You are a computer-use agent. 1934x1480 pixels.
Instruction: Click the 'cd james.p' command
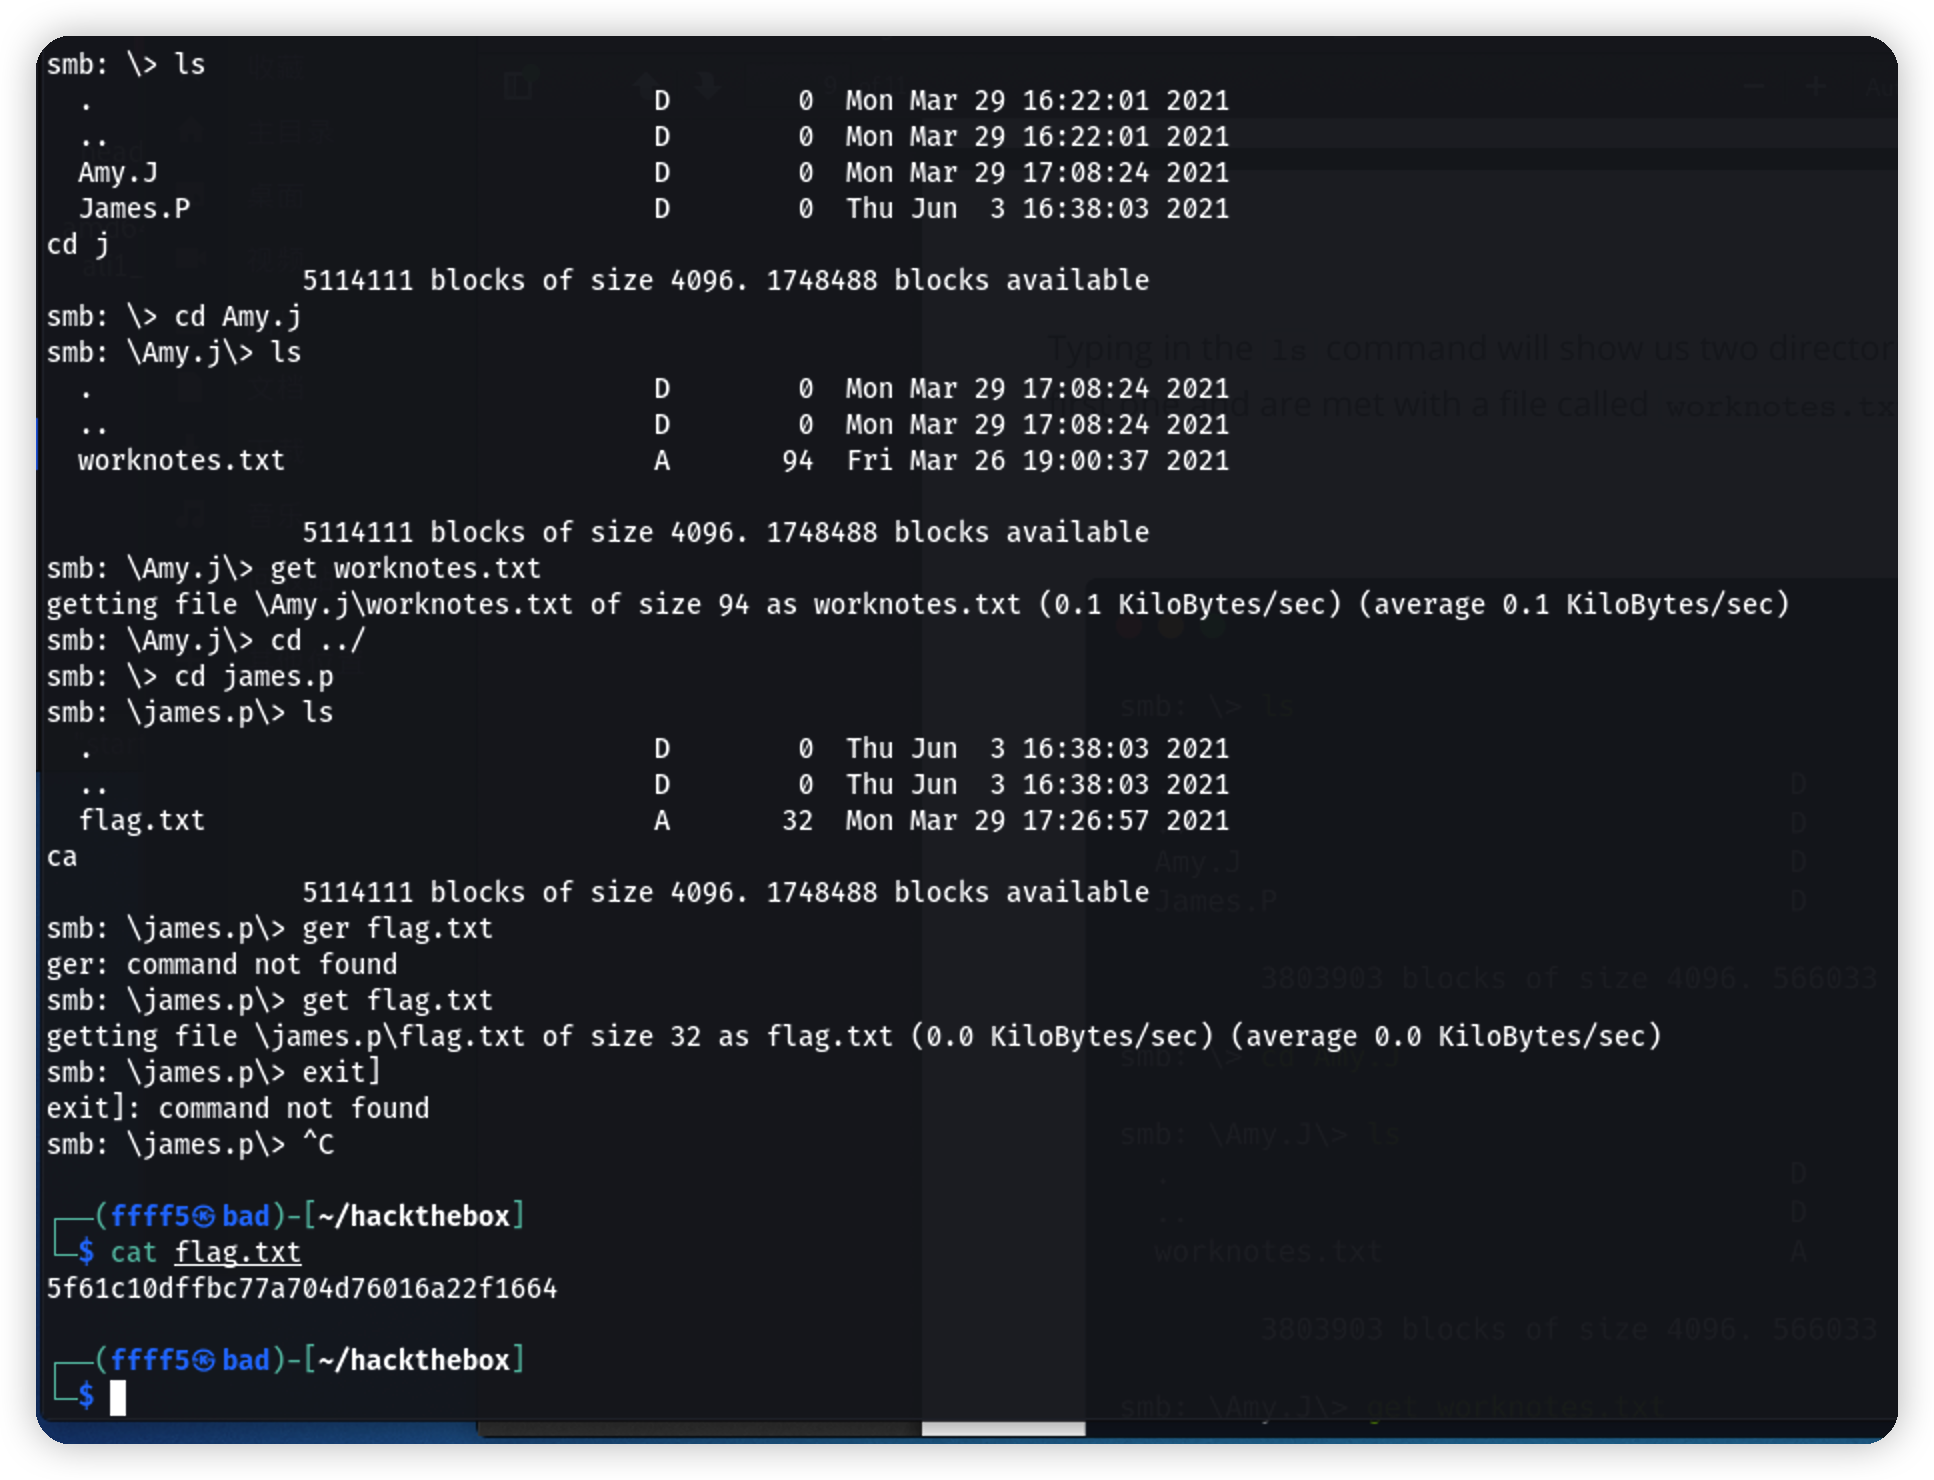pos(254,677)
